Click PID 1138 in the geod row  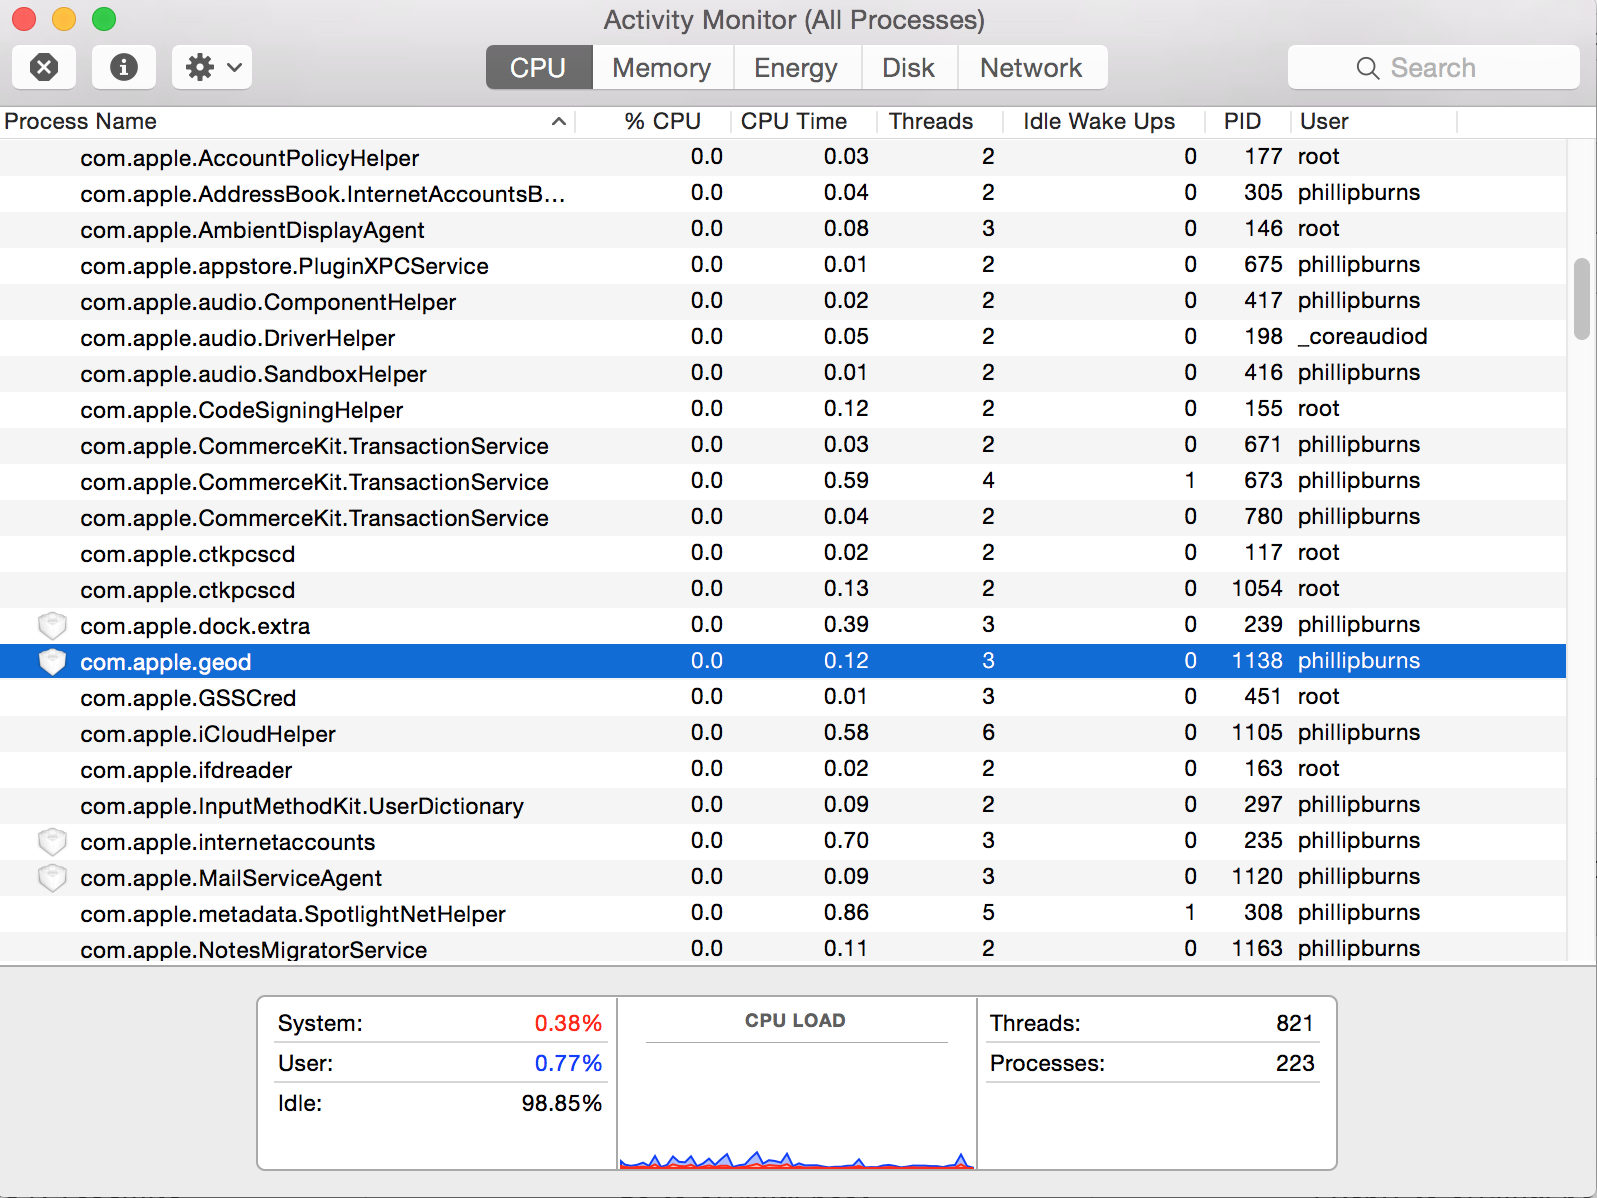(x=1257, y=661)
